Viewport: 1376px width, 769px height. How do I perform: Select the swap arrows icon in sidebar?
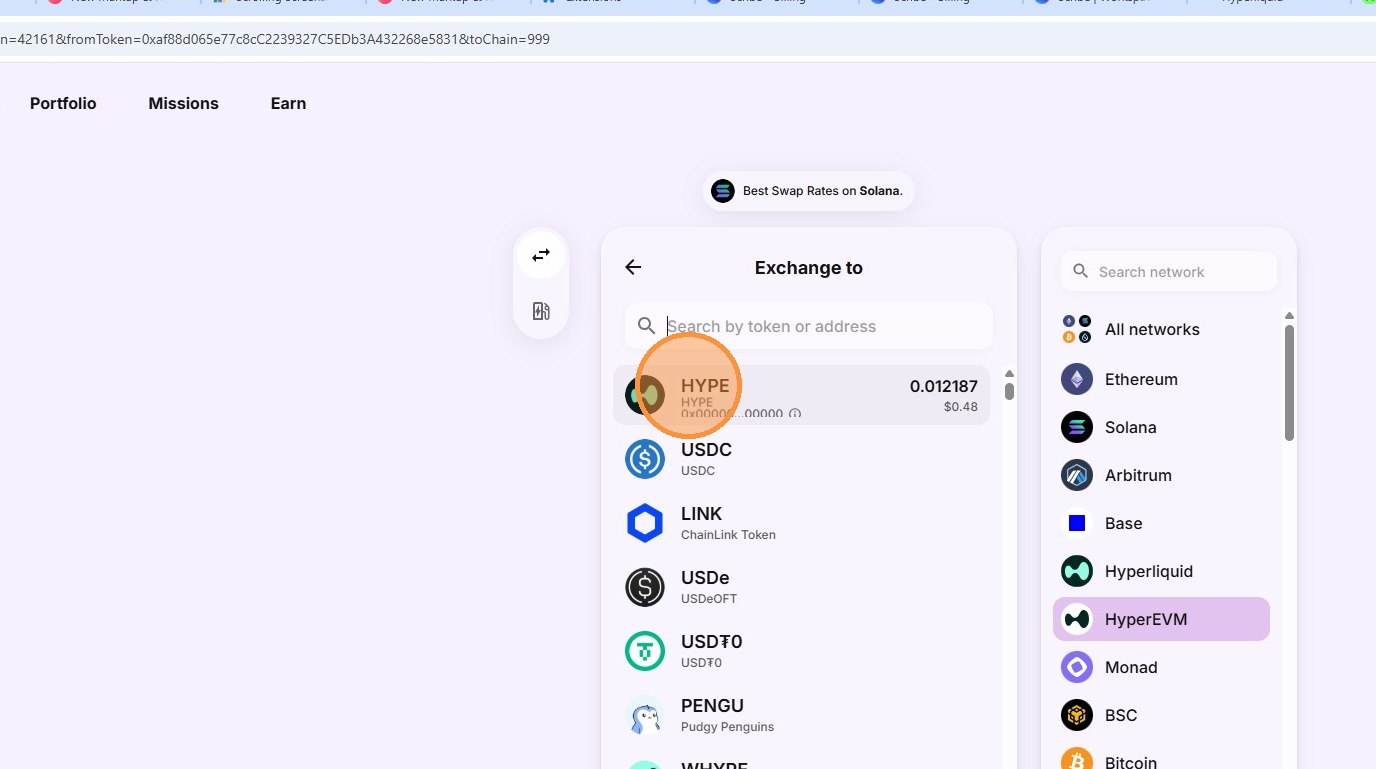tap(541, 256)
